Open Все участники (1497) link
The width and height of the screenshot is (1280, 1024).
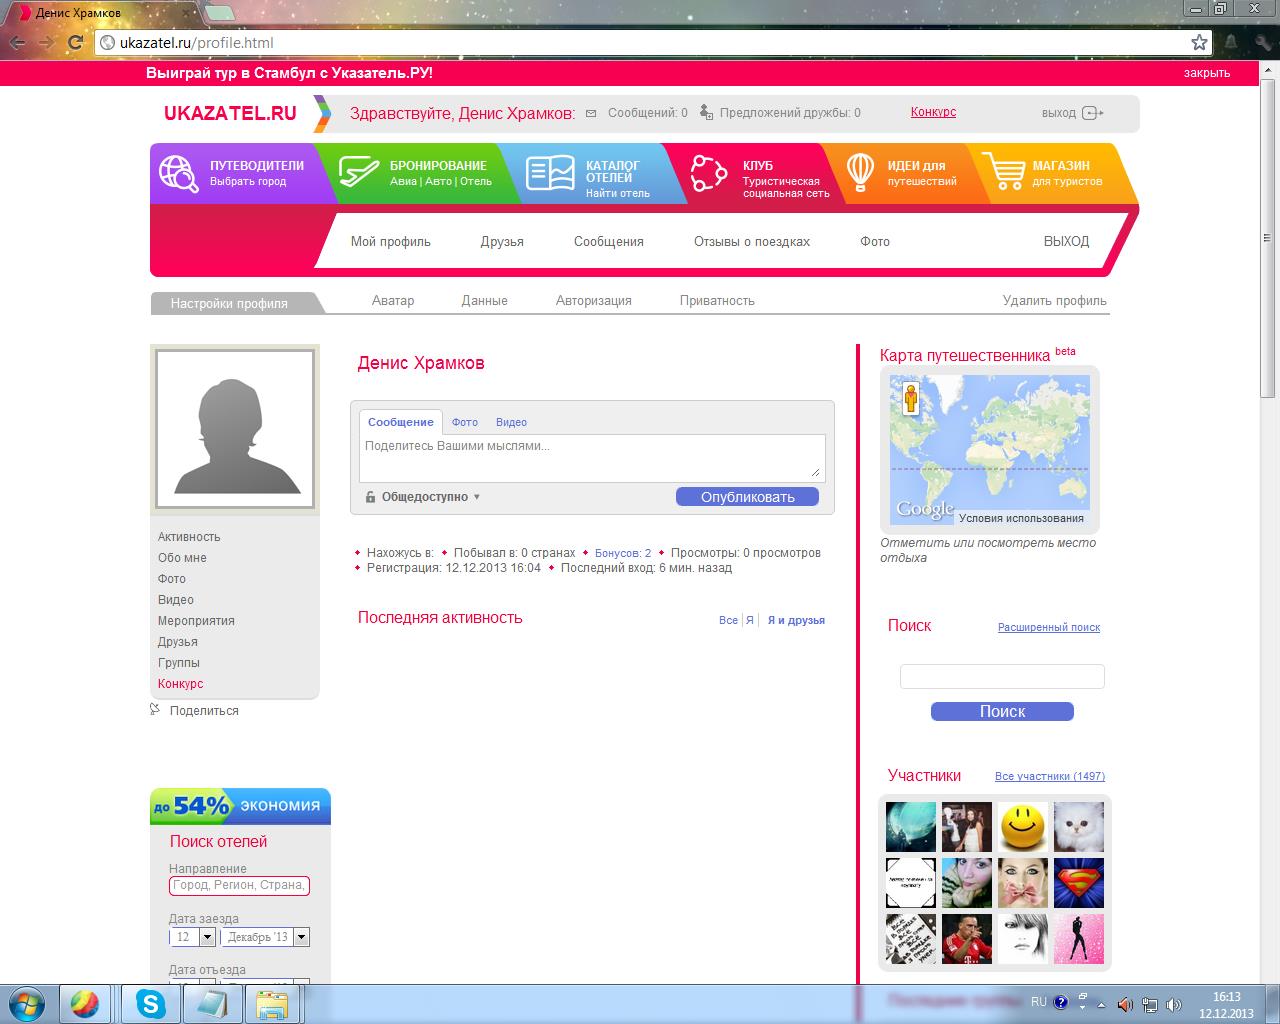[1050, 776]
